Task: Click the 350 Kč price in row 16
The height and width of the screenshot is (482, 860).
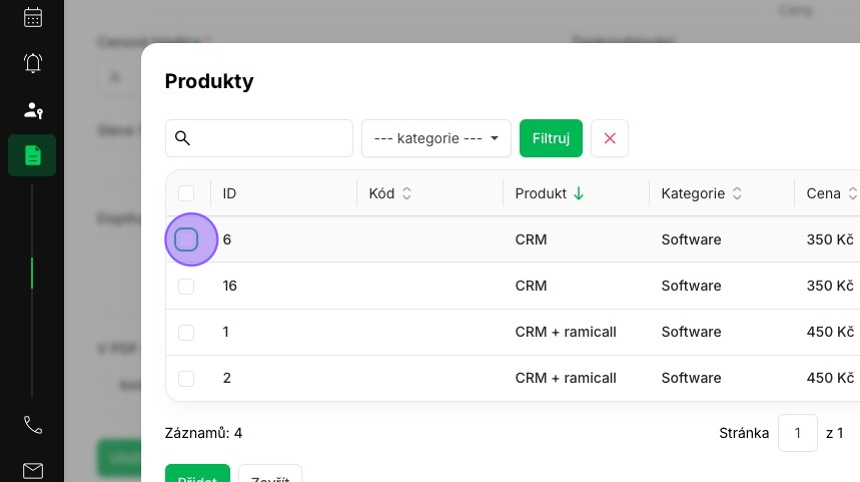Action: coord(830,286)
